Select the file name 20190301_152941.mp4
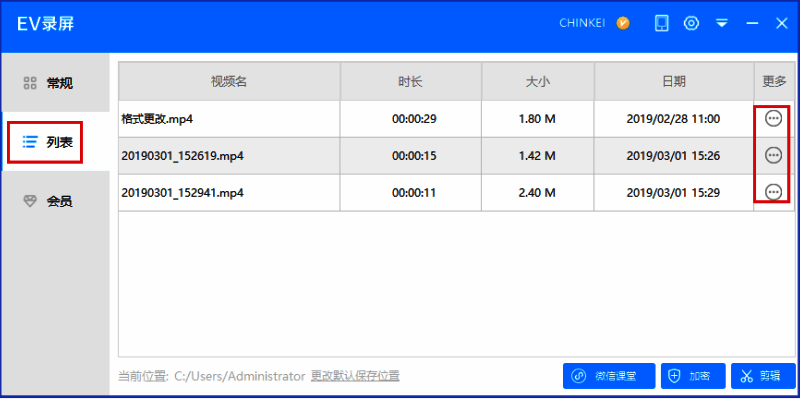Screen dimensions: 800x399 point(183,193)
